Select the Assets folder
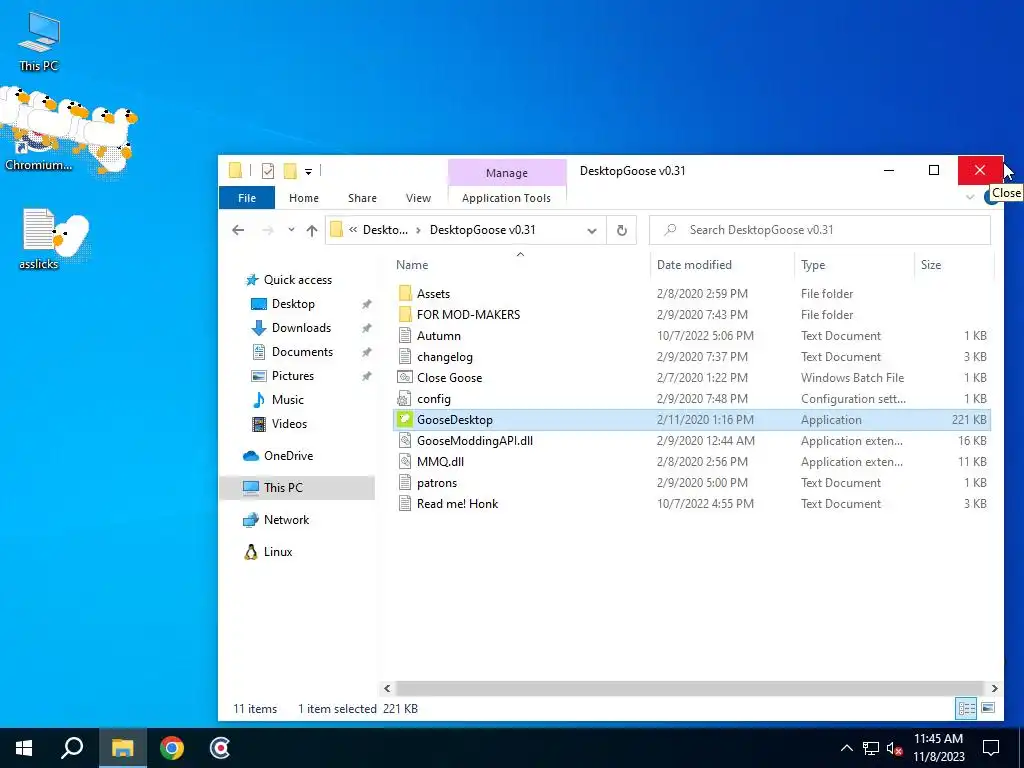The width and height of the screenshot is (1024, 768). click(692, 294)
